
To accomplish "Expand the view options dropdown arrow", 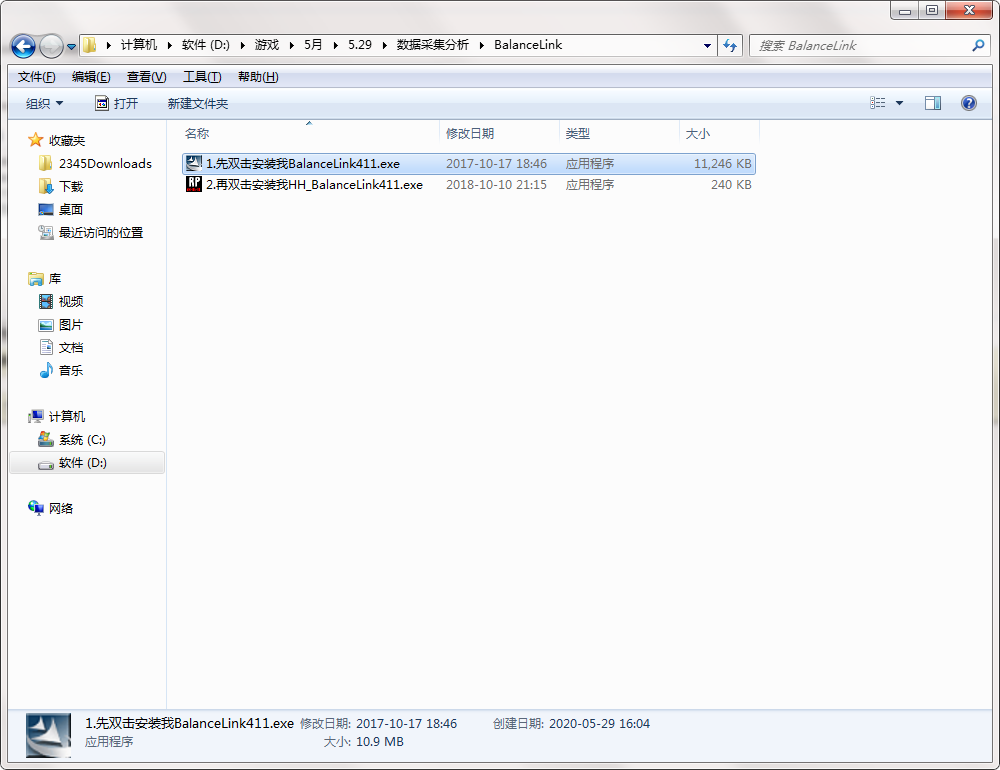I will pos(899,103).
